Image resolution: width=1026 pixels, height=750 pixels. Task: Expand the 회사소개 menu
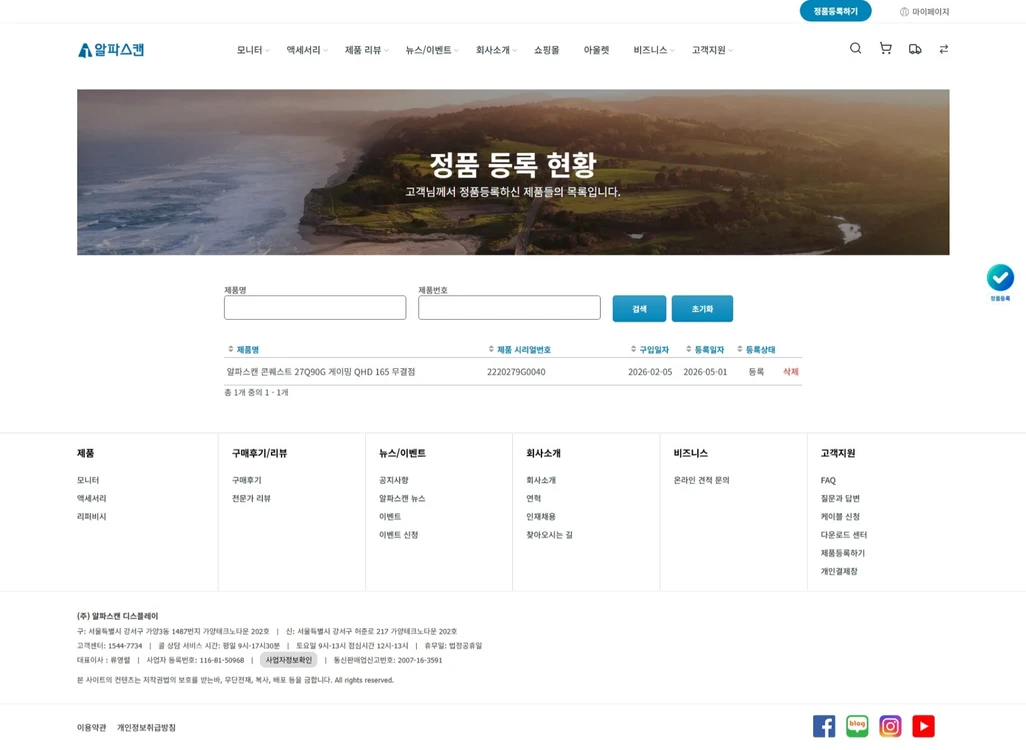point(496,50)
